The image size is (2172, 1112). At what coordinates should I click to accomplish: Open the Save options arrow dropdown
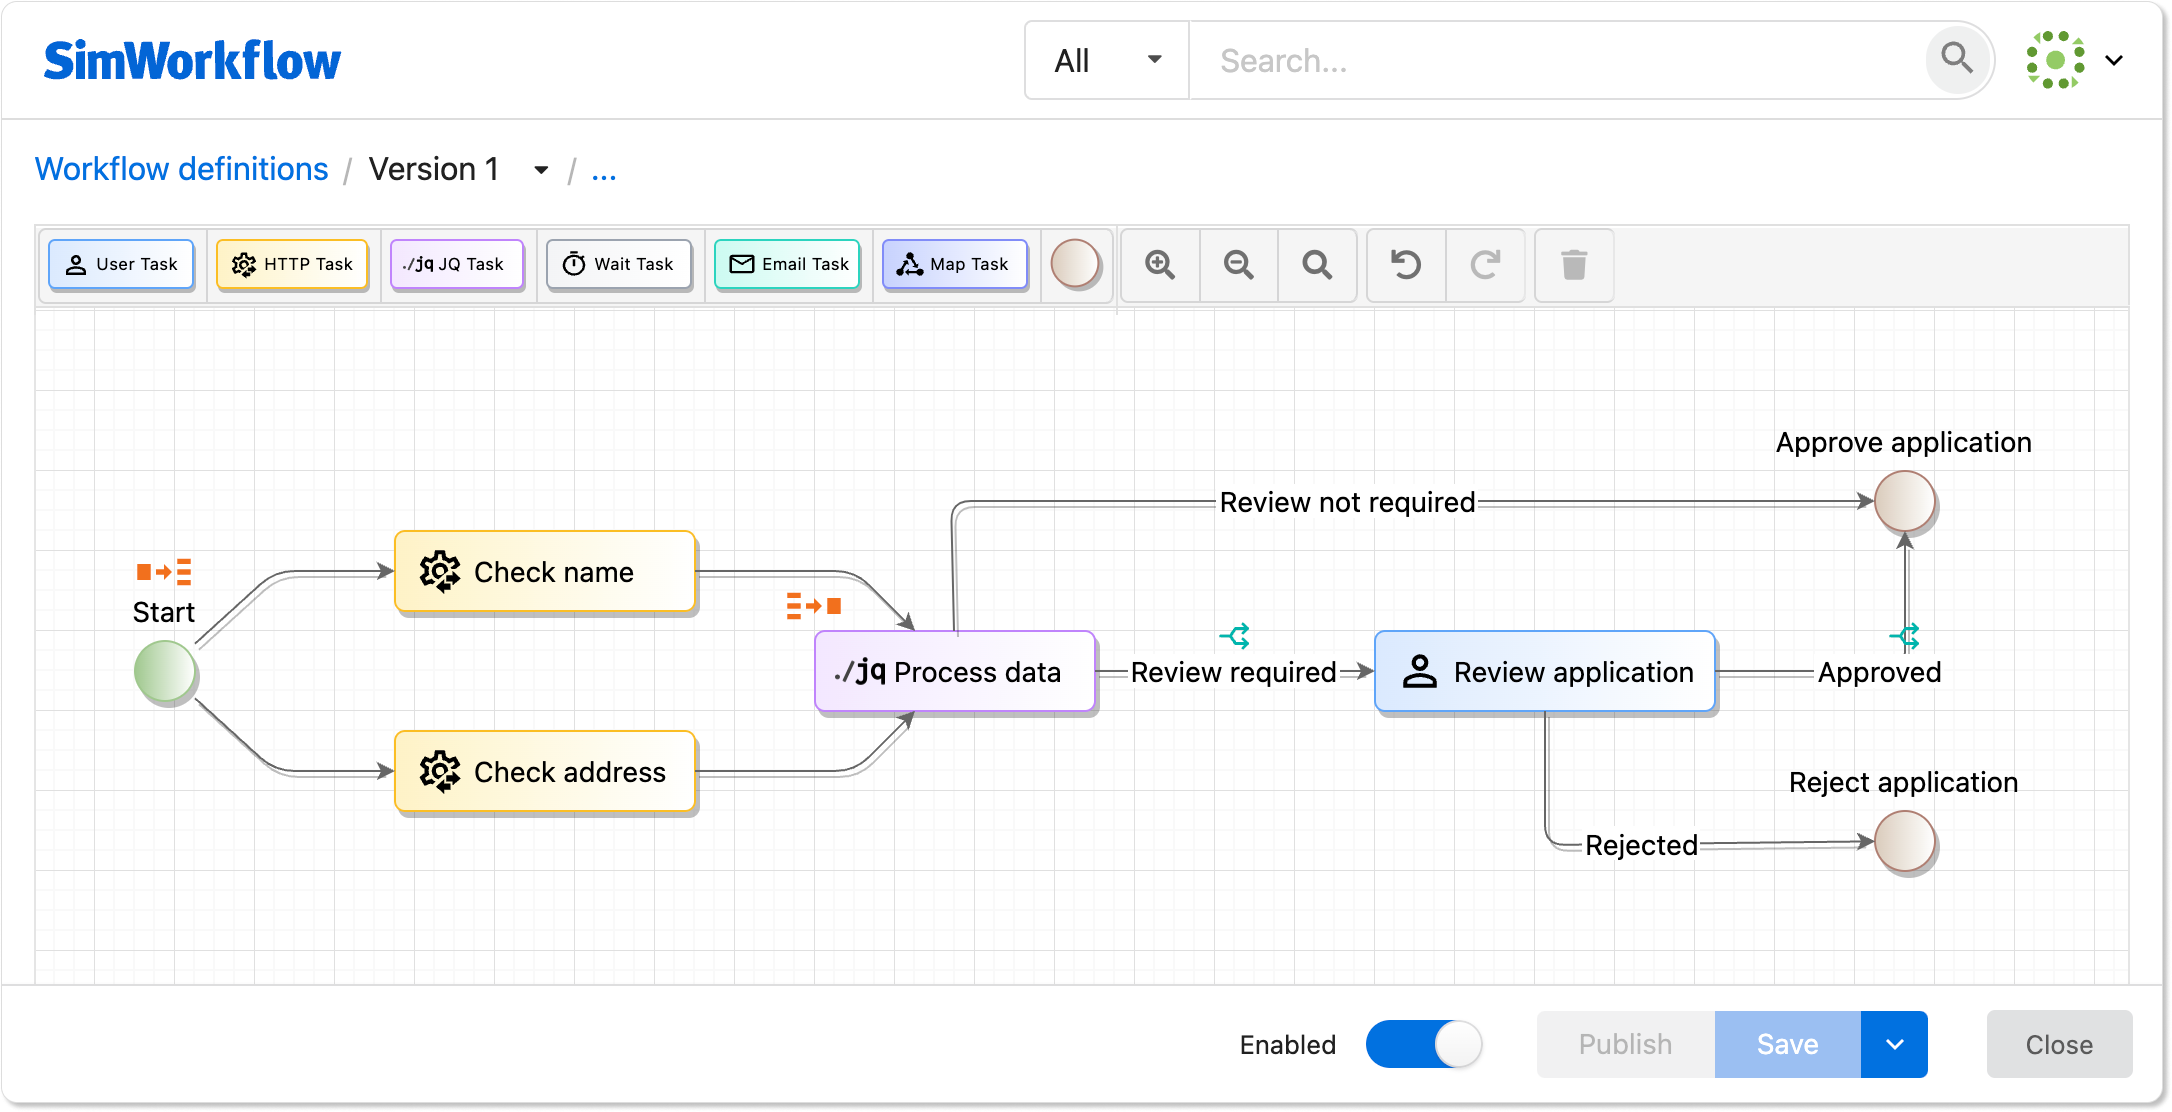1894,1044
